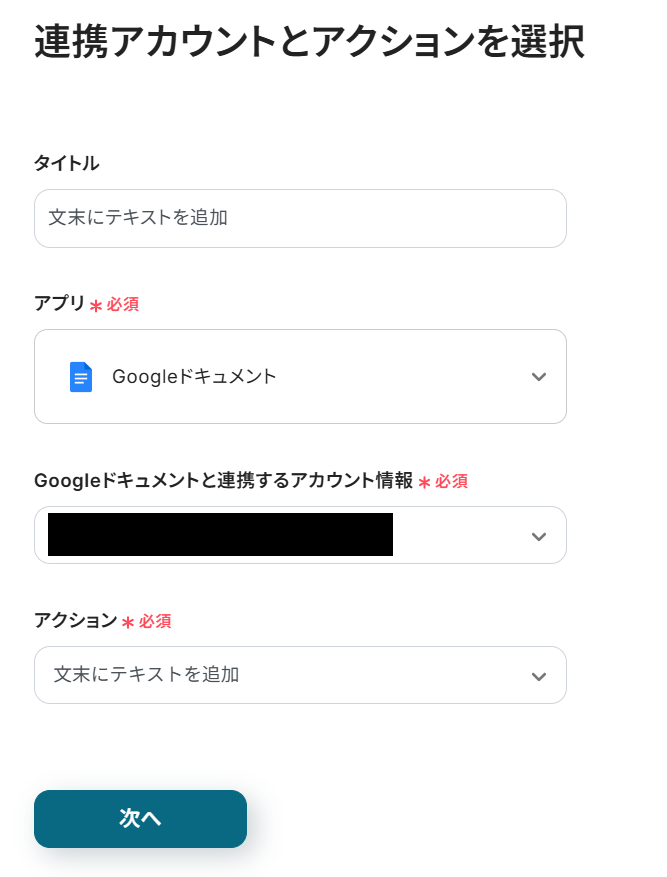Select the Googleドキュメント text in app selector

(194, 377)
